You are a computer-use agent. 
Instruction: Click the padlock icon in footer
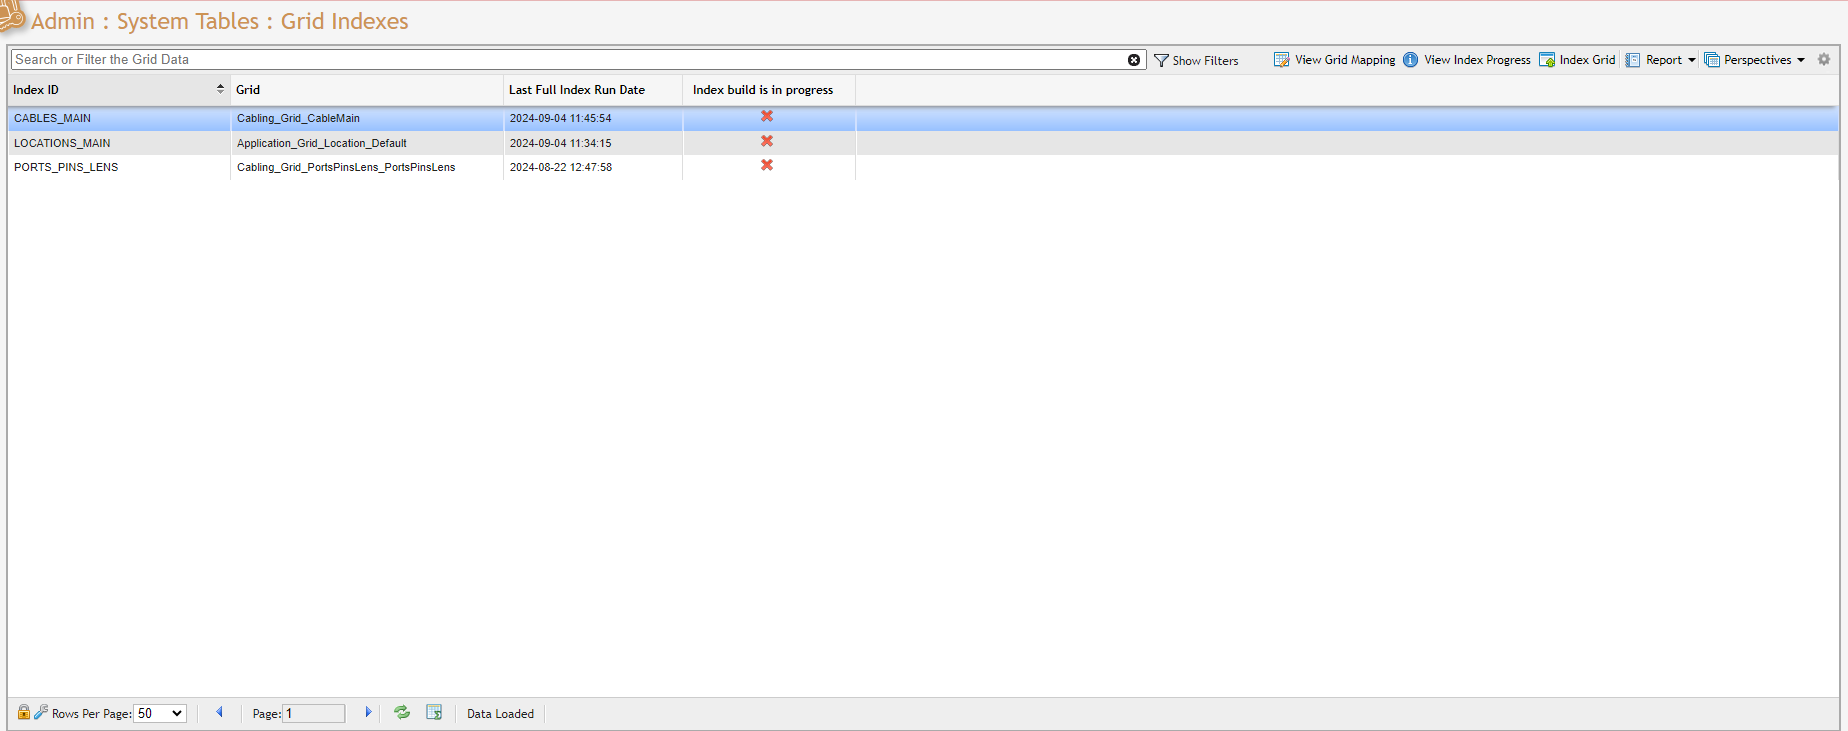[x=23, y=712]
